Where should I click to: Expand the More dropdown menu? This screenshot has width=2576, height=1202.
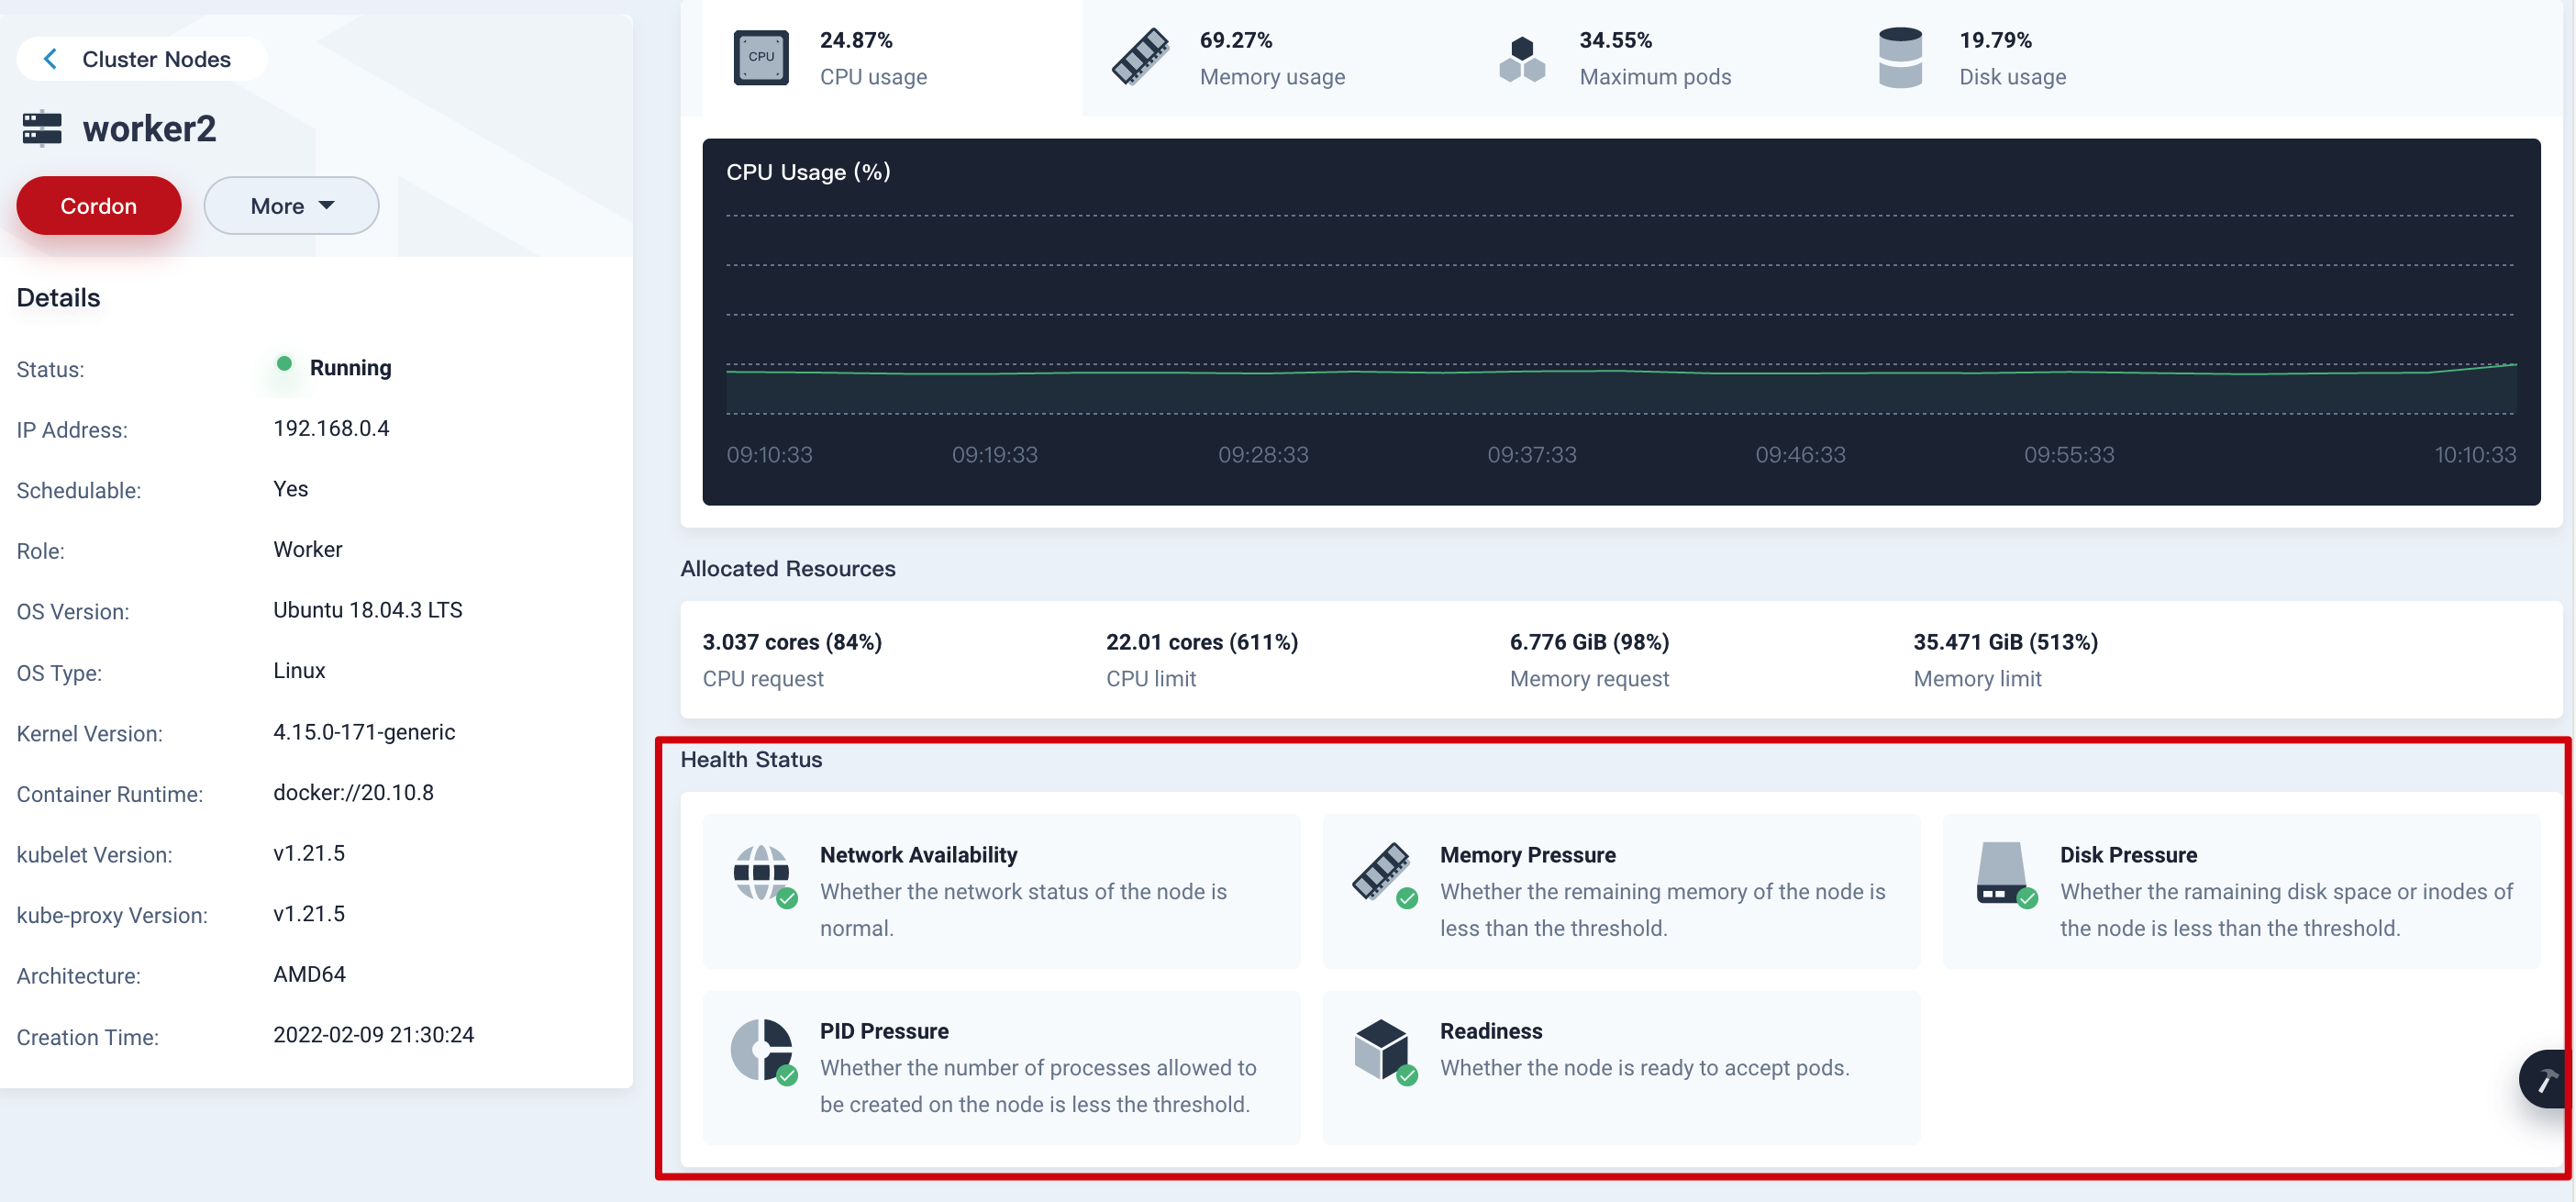(291, 206)
